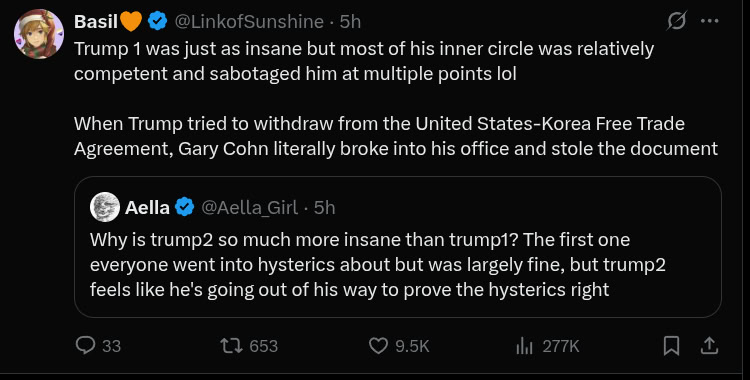The width and height of the screenshot is (750, 380).
Task: Bookmark this post
Action: pyautogui.click(x=672, y=346)
